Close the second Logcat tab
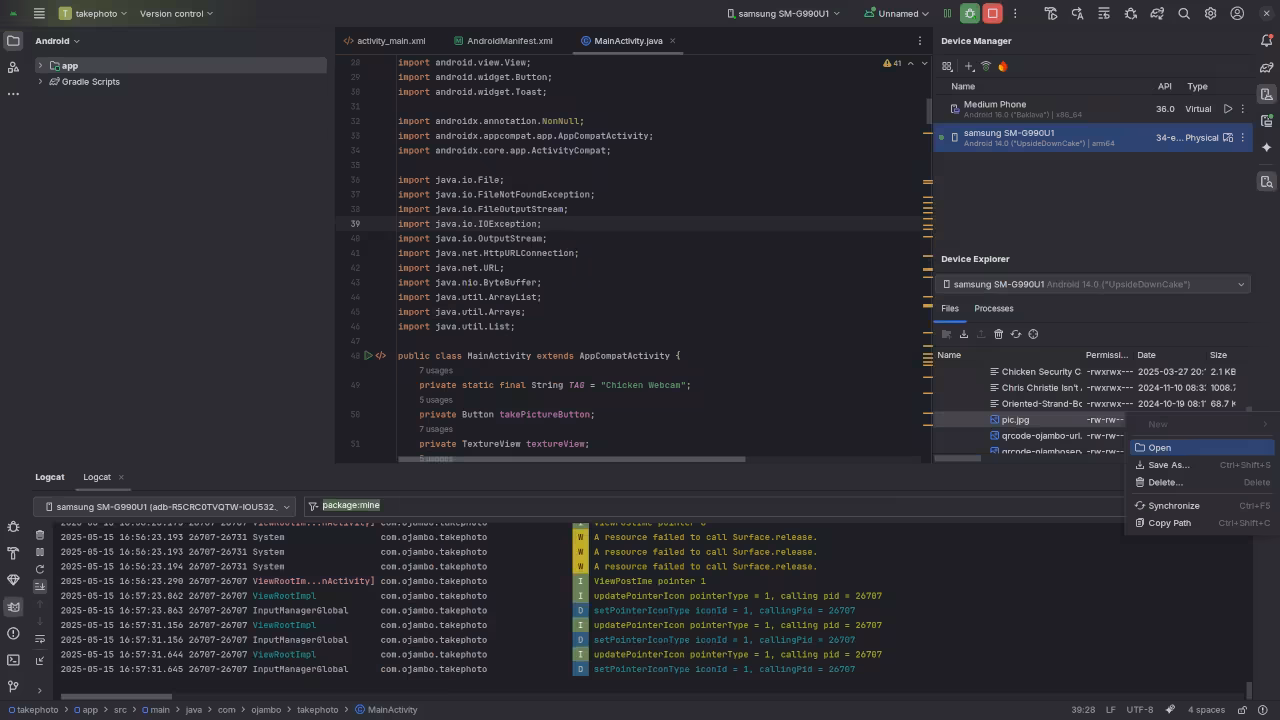Image resolution: width=1280 pixels, height=720 pixels. [121, 477]
